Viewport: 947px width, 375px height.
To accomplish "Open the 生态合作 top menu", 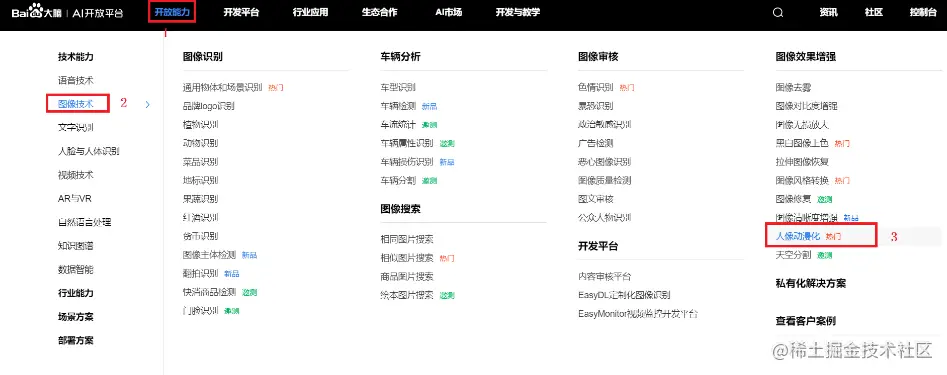I will tap(379, 12).
